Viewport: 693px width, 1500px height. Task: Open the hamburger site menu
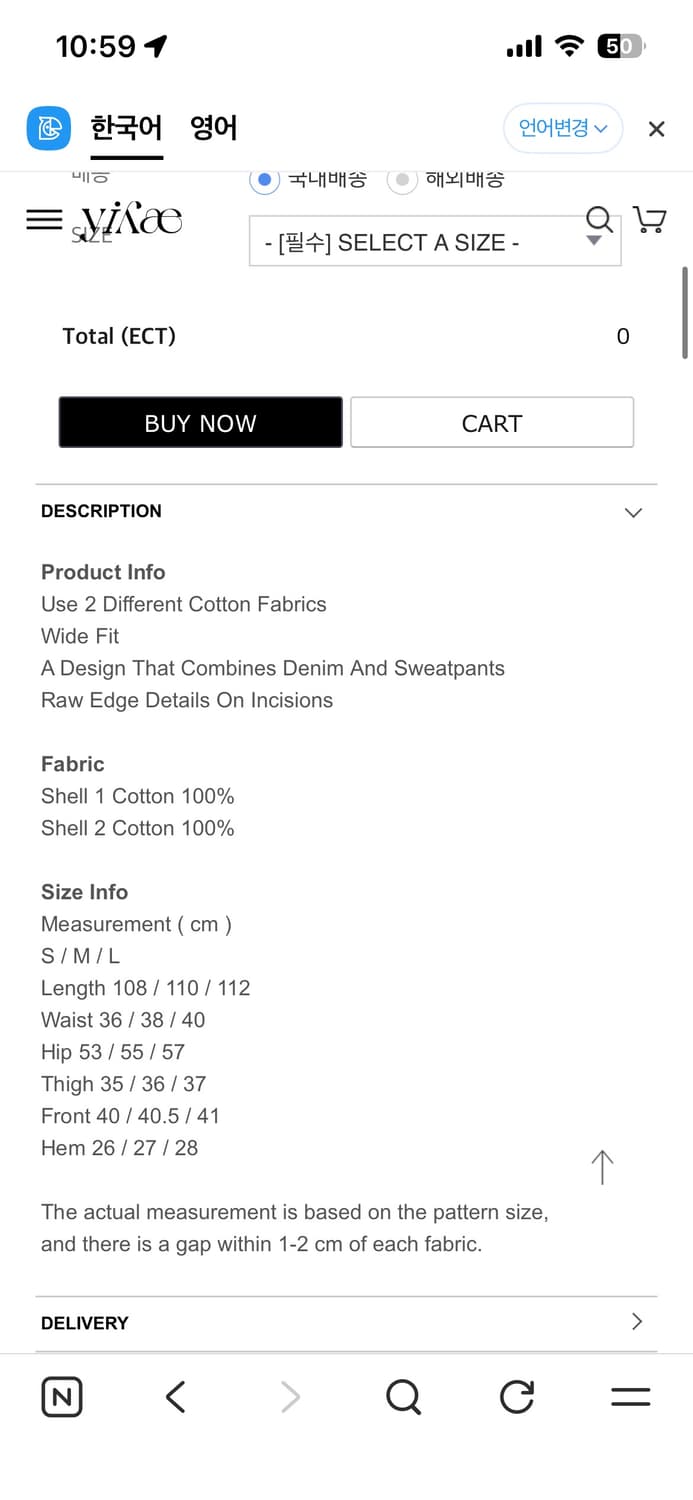[44, 220]
